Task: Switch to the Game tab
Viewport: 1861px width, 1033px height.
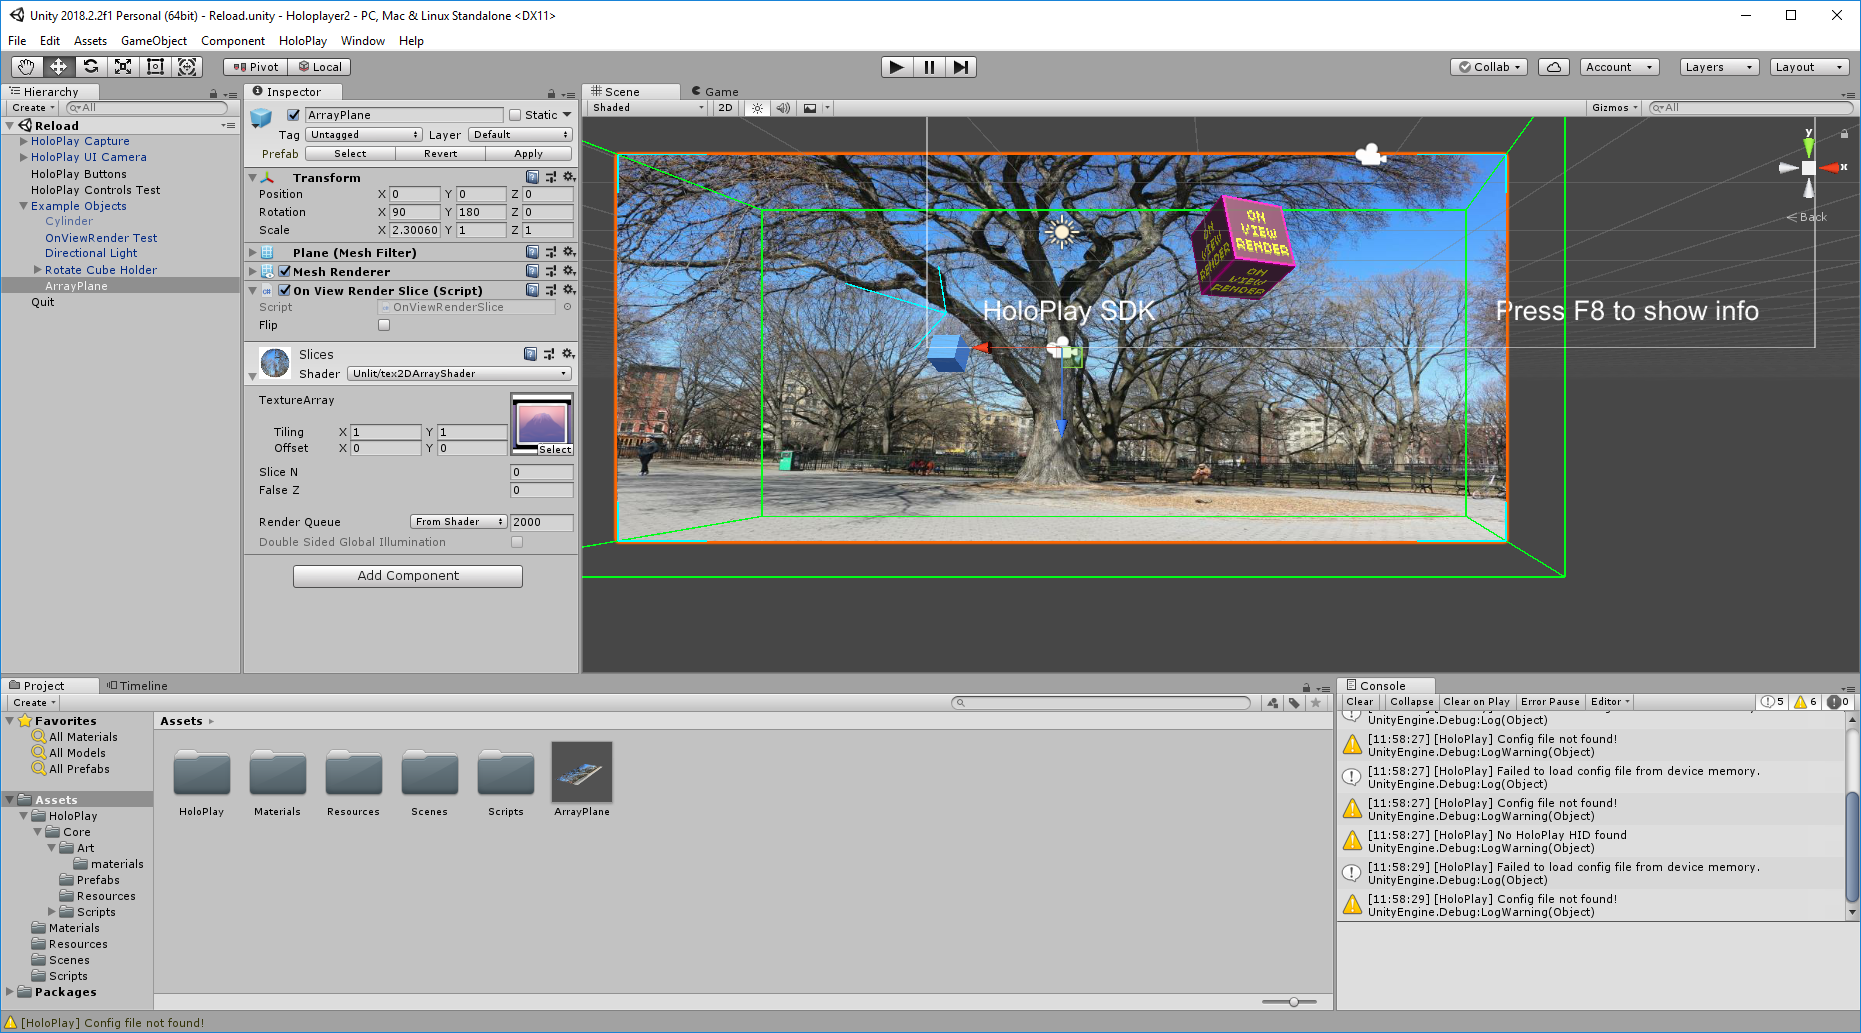Action: tap(714, 91)
